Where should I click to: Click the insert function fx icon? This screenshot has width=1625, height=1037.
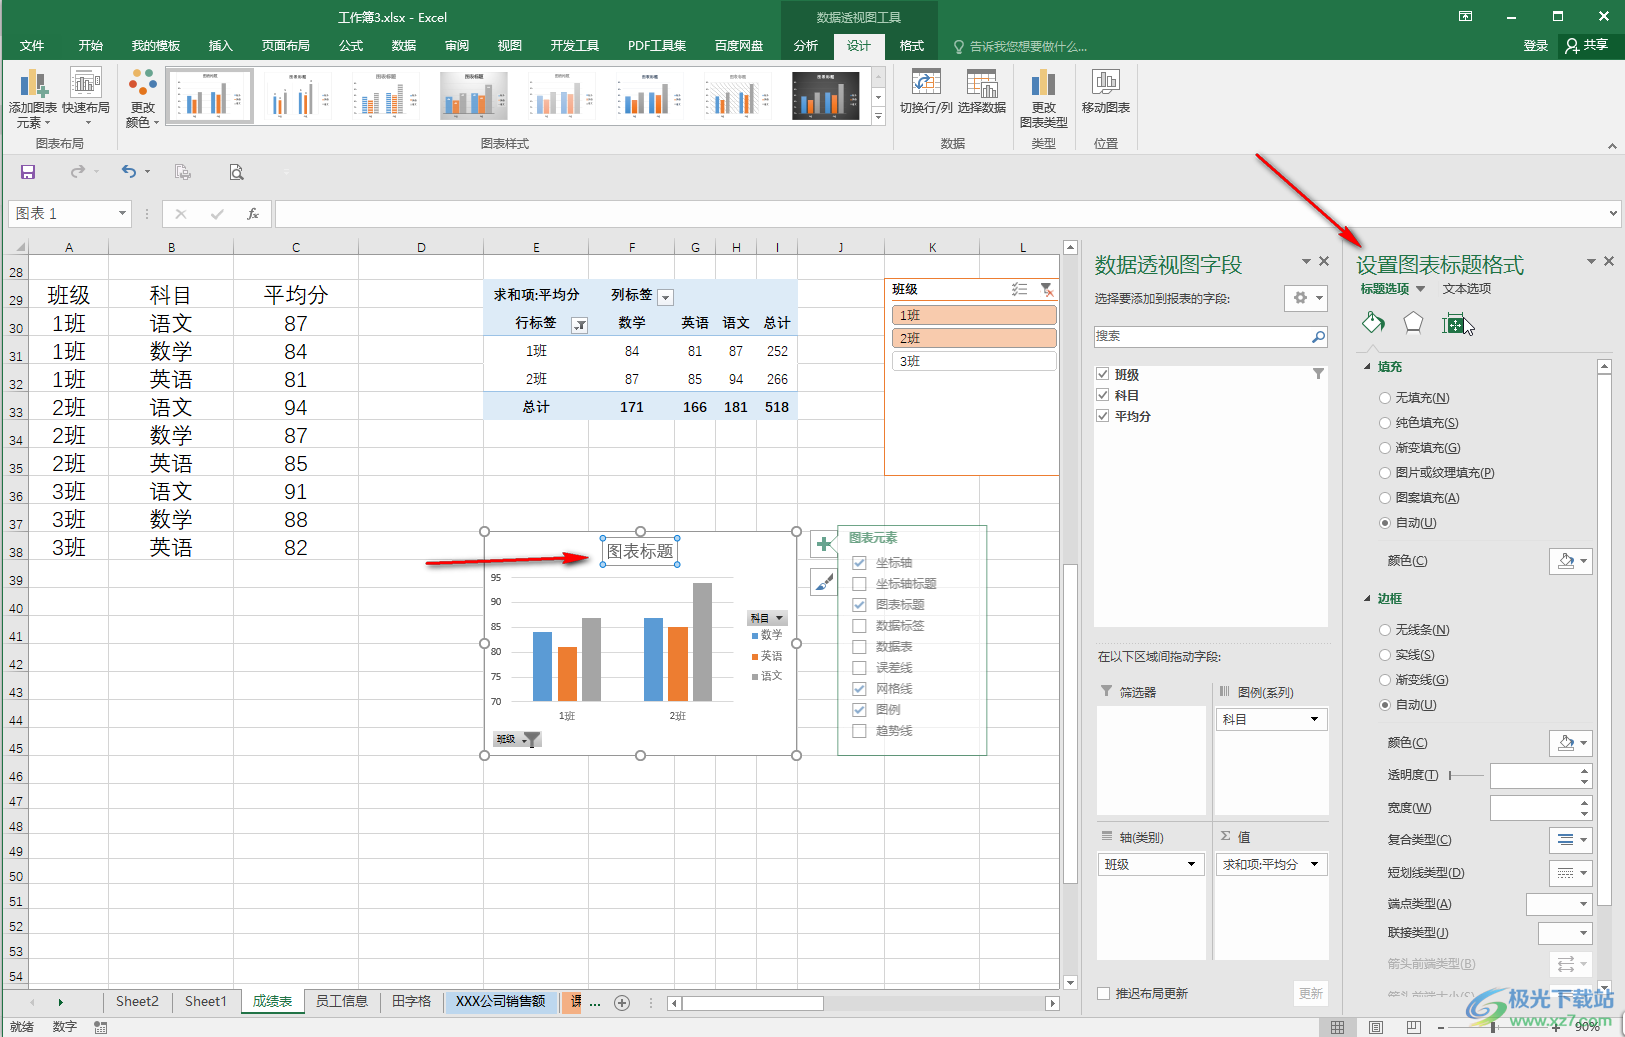pos(253,214)
